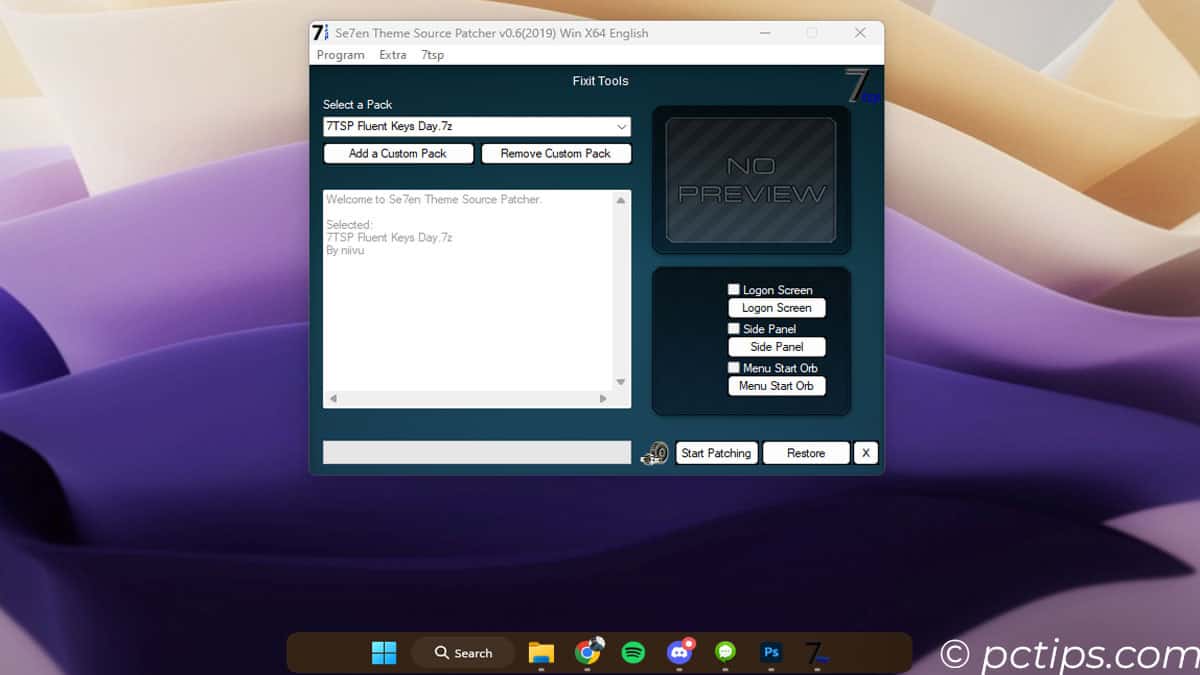Image resolution: width=1200 pixels, height=675 pixels.
Task: Open the 7tsp menu
Action: (432, 55)
